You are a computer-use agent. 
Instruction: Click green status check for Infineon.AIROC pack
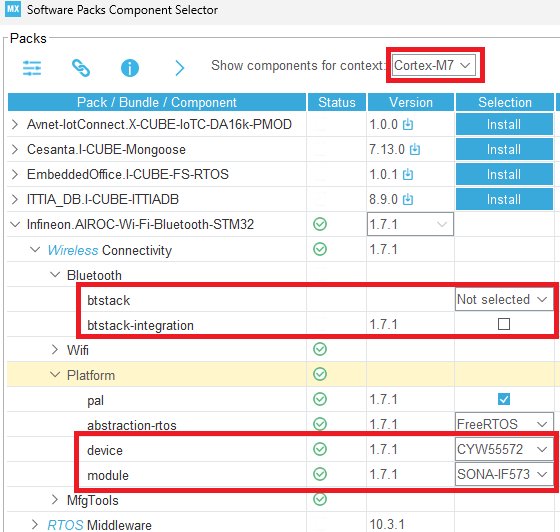320,224
